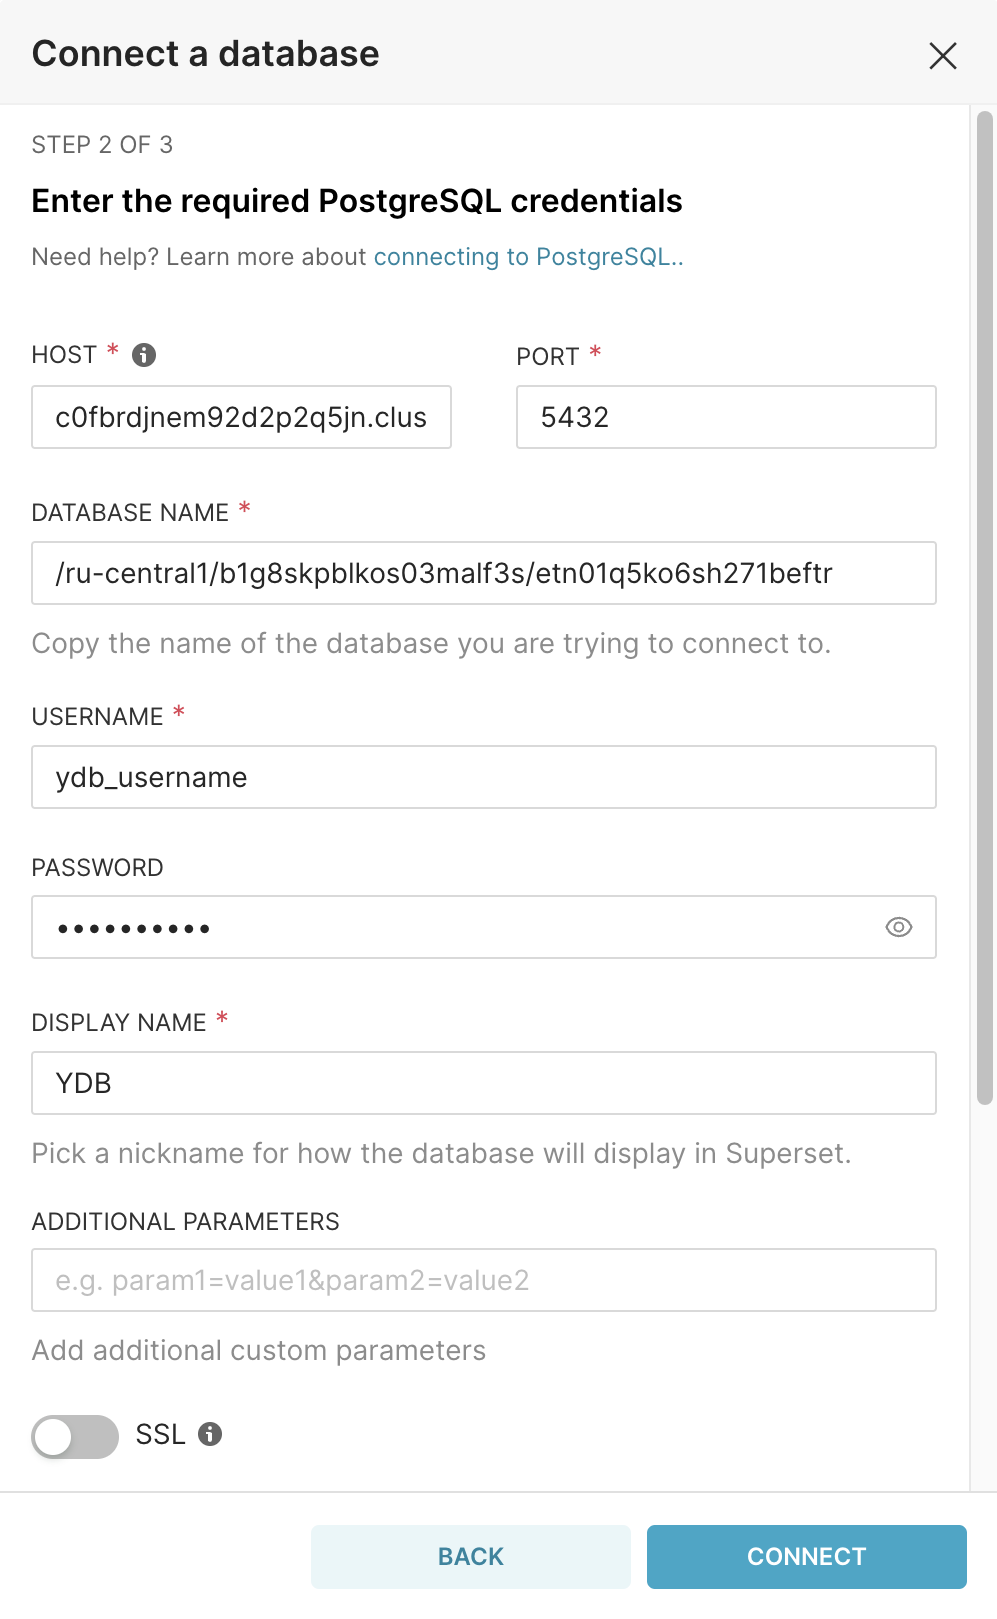Click the STEP 2 OF 3 indicator
997x1619 pixels.
pyautogui.click(x=102, y=145)
